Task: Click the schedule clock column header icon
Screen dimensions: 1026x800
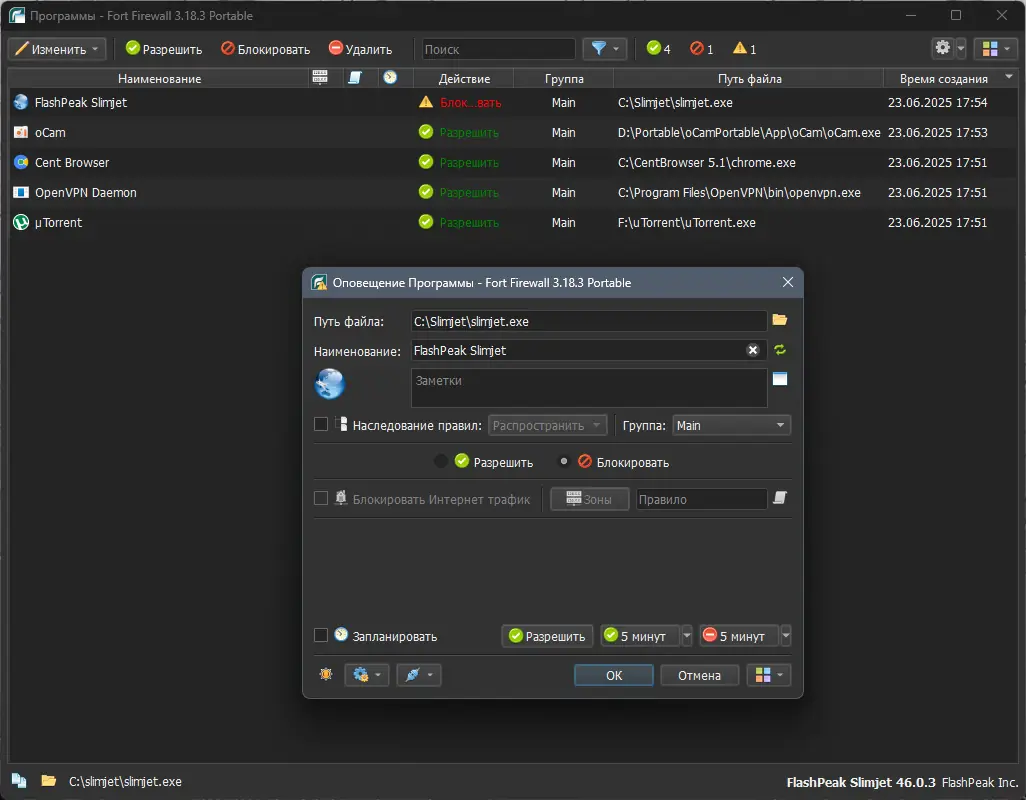Action: click(x=390, y=77)
